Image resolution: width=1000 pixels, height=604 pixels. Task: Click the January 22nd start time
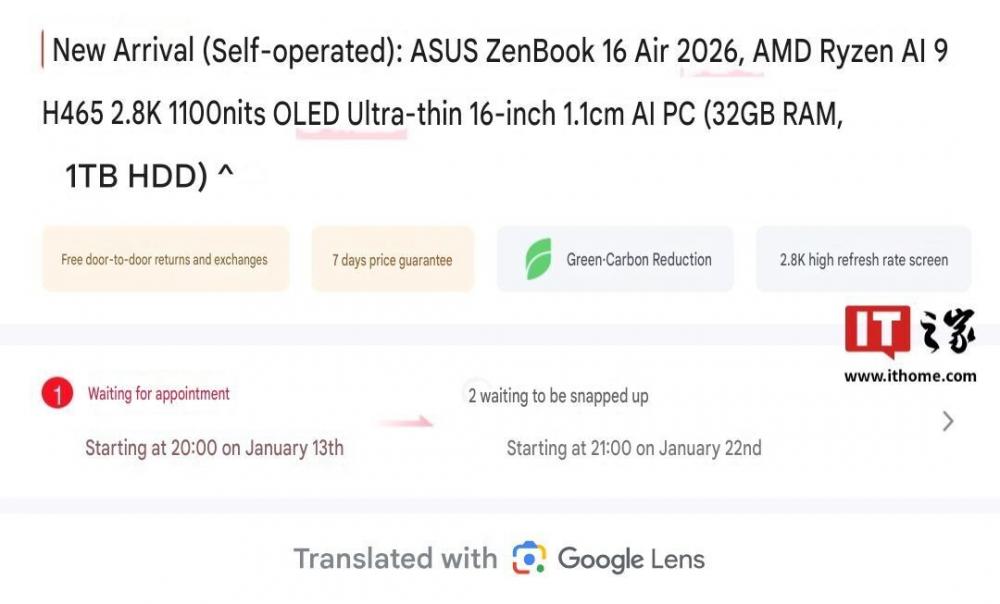634,448
